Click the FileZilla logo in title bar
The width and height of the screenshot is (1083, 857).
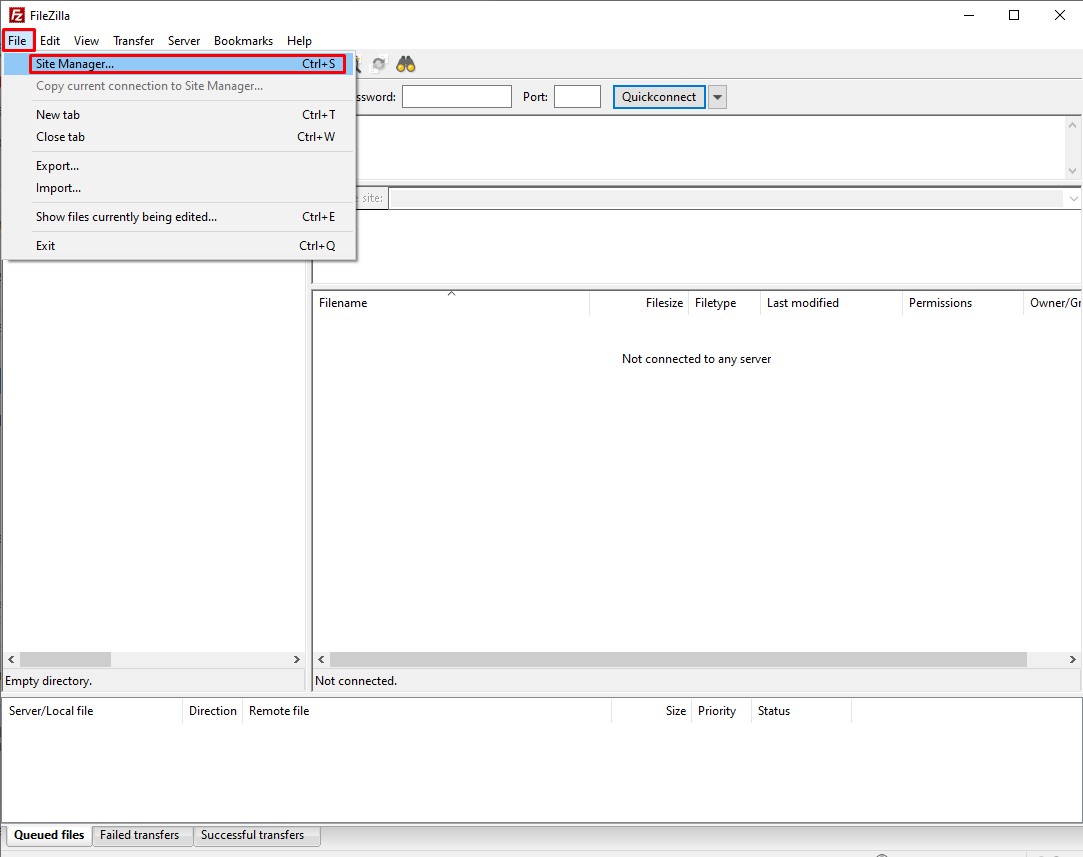[17, 15]
